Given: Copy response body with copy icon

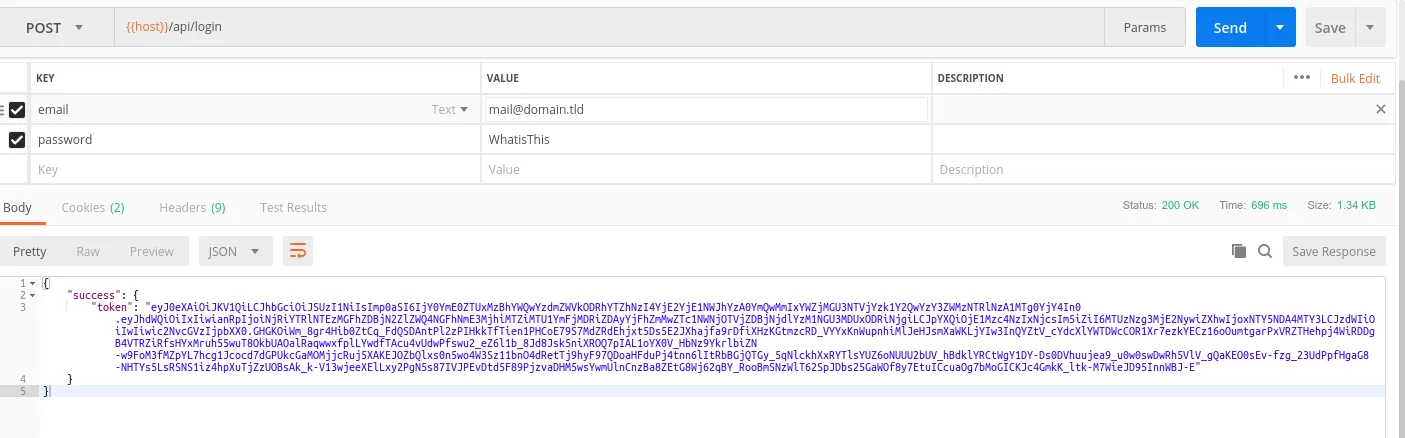Looking at the screenshot, I should tap(1239, 251).
